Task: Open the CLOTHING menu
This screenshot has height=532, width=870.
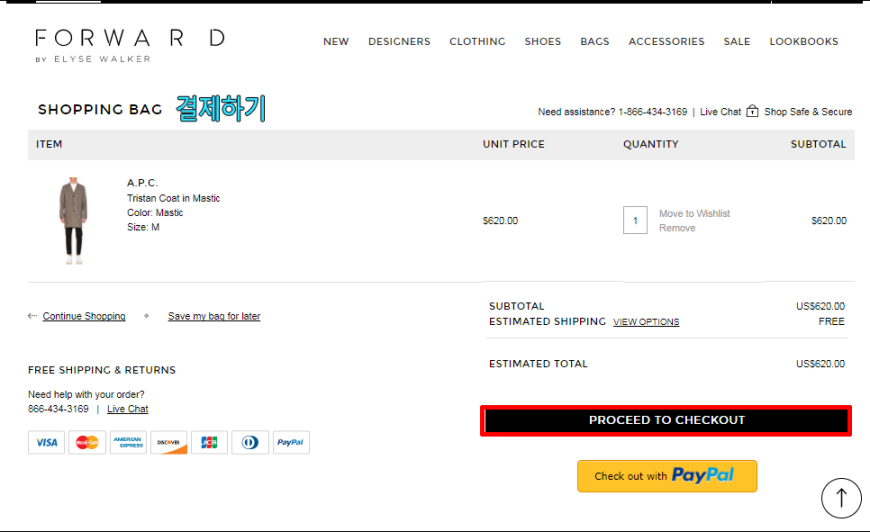Action: (477, 42)
